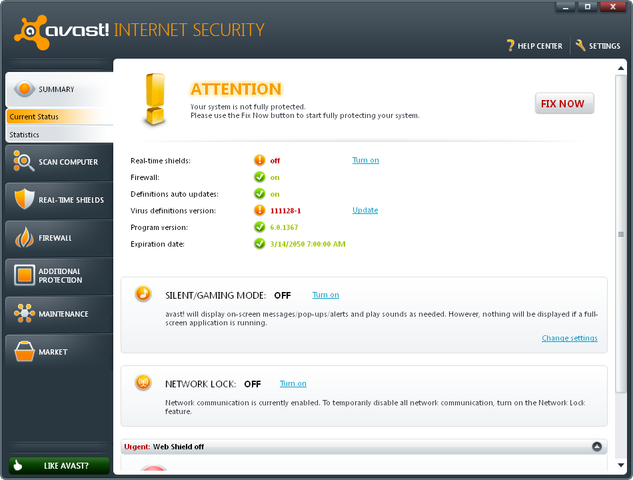The image size is (633, 480).
Task: Turn on Silent/Gaming Mode
Action: pyautogui.click(x=325, y=295)
